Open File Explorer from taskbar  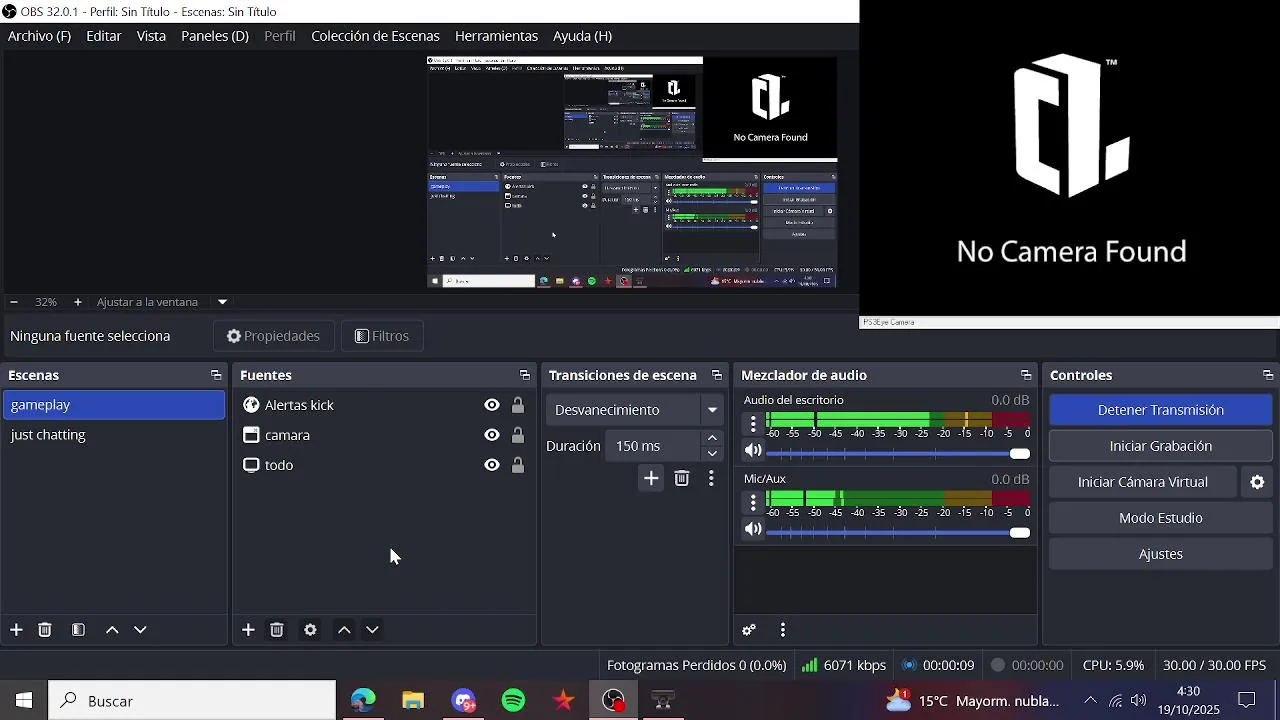click(413, 701)
